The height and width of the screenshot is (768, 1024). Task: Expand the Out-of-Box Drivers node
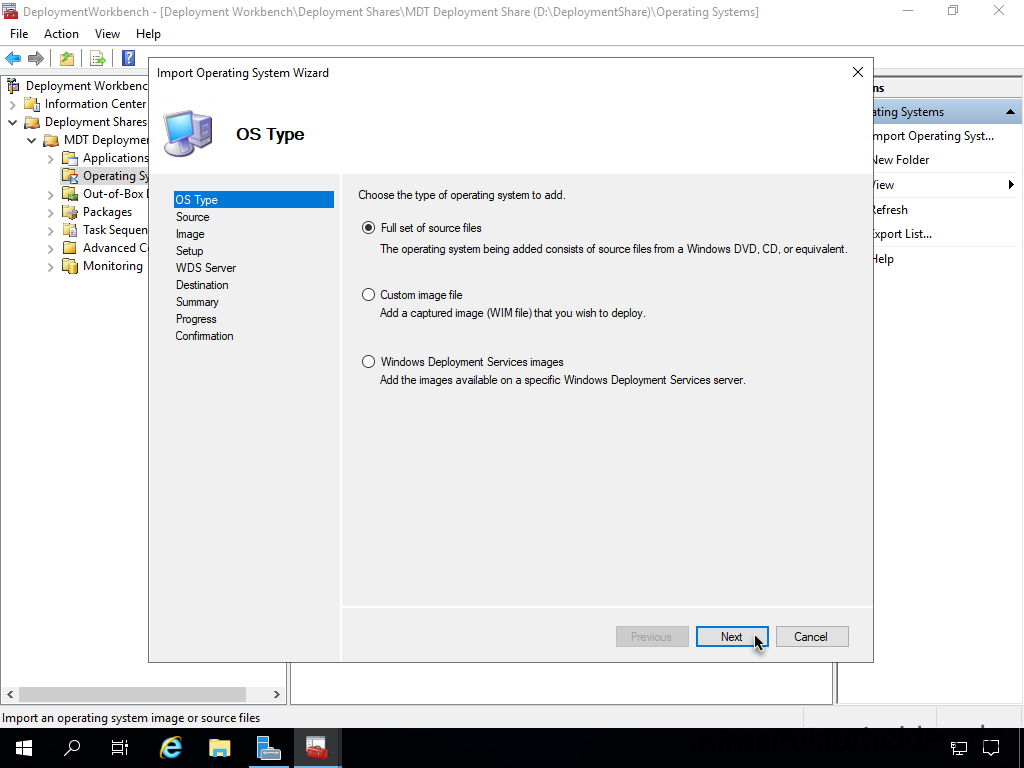pos(50,195)
